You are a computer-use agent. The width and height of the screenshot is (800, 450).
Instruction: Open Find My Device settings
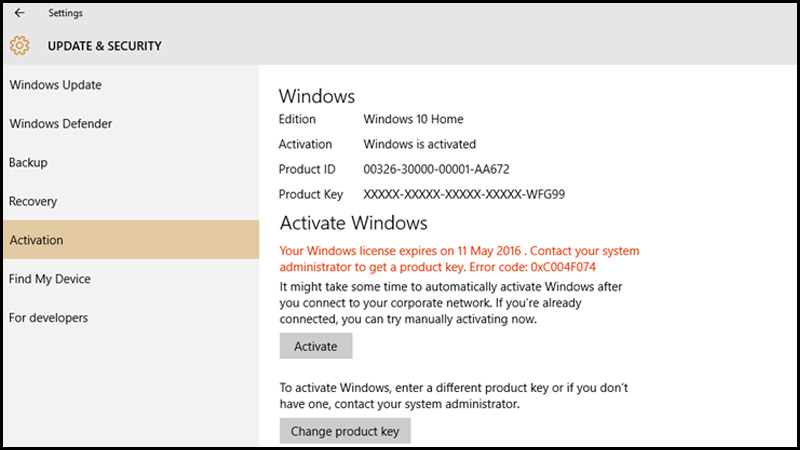131,279
